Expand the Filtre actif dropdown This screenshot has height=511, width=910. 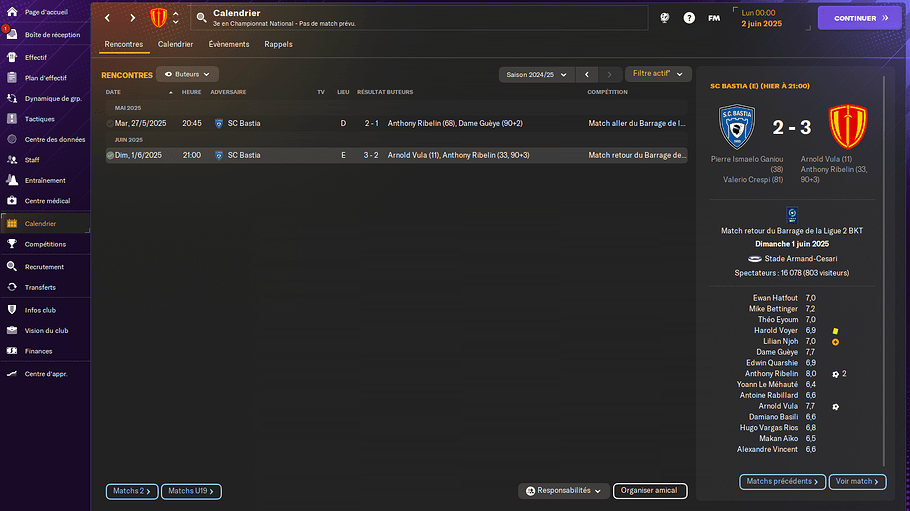[658, 74]
